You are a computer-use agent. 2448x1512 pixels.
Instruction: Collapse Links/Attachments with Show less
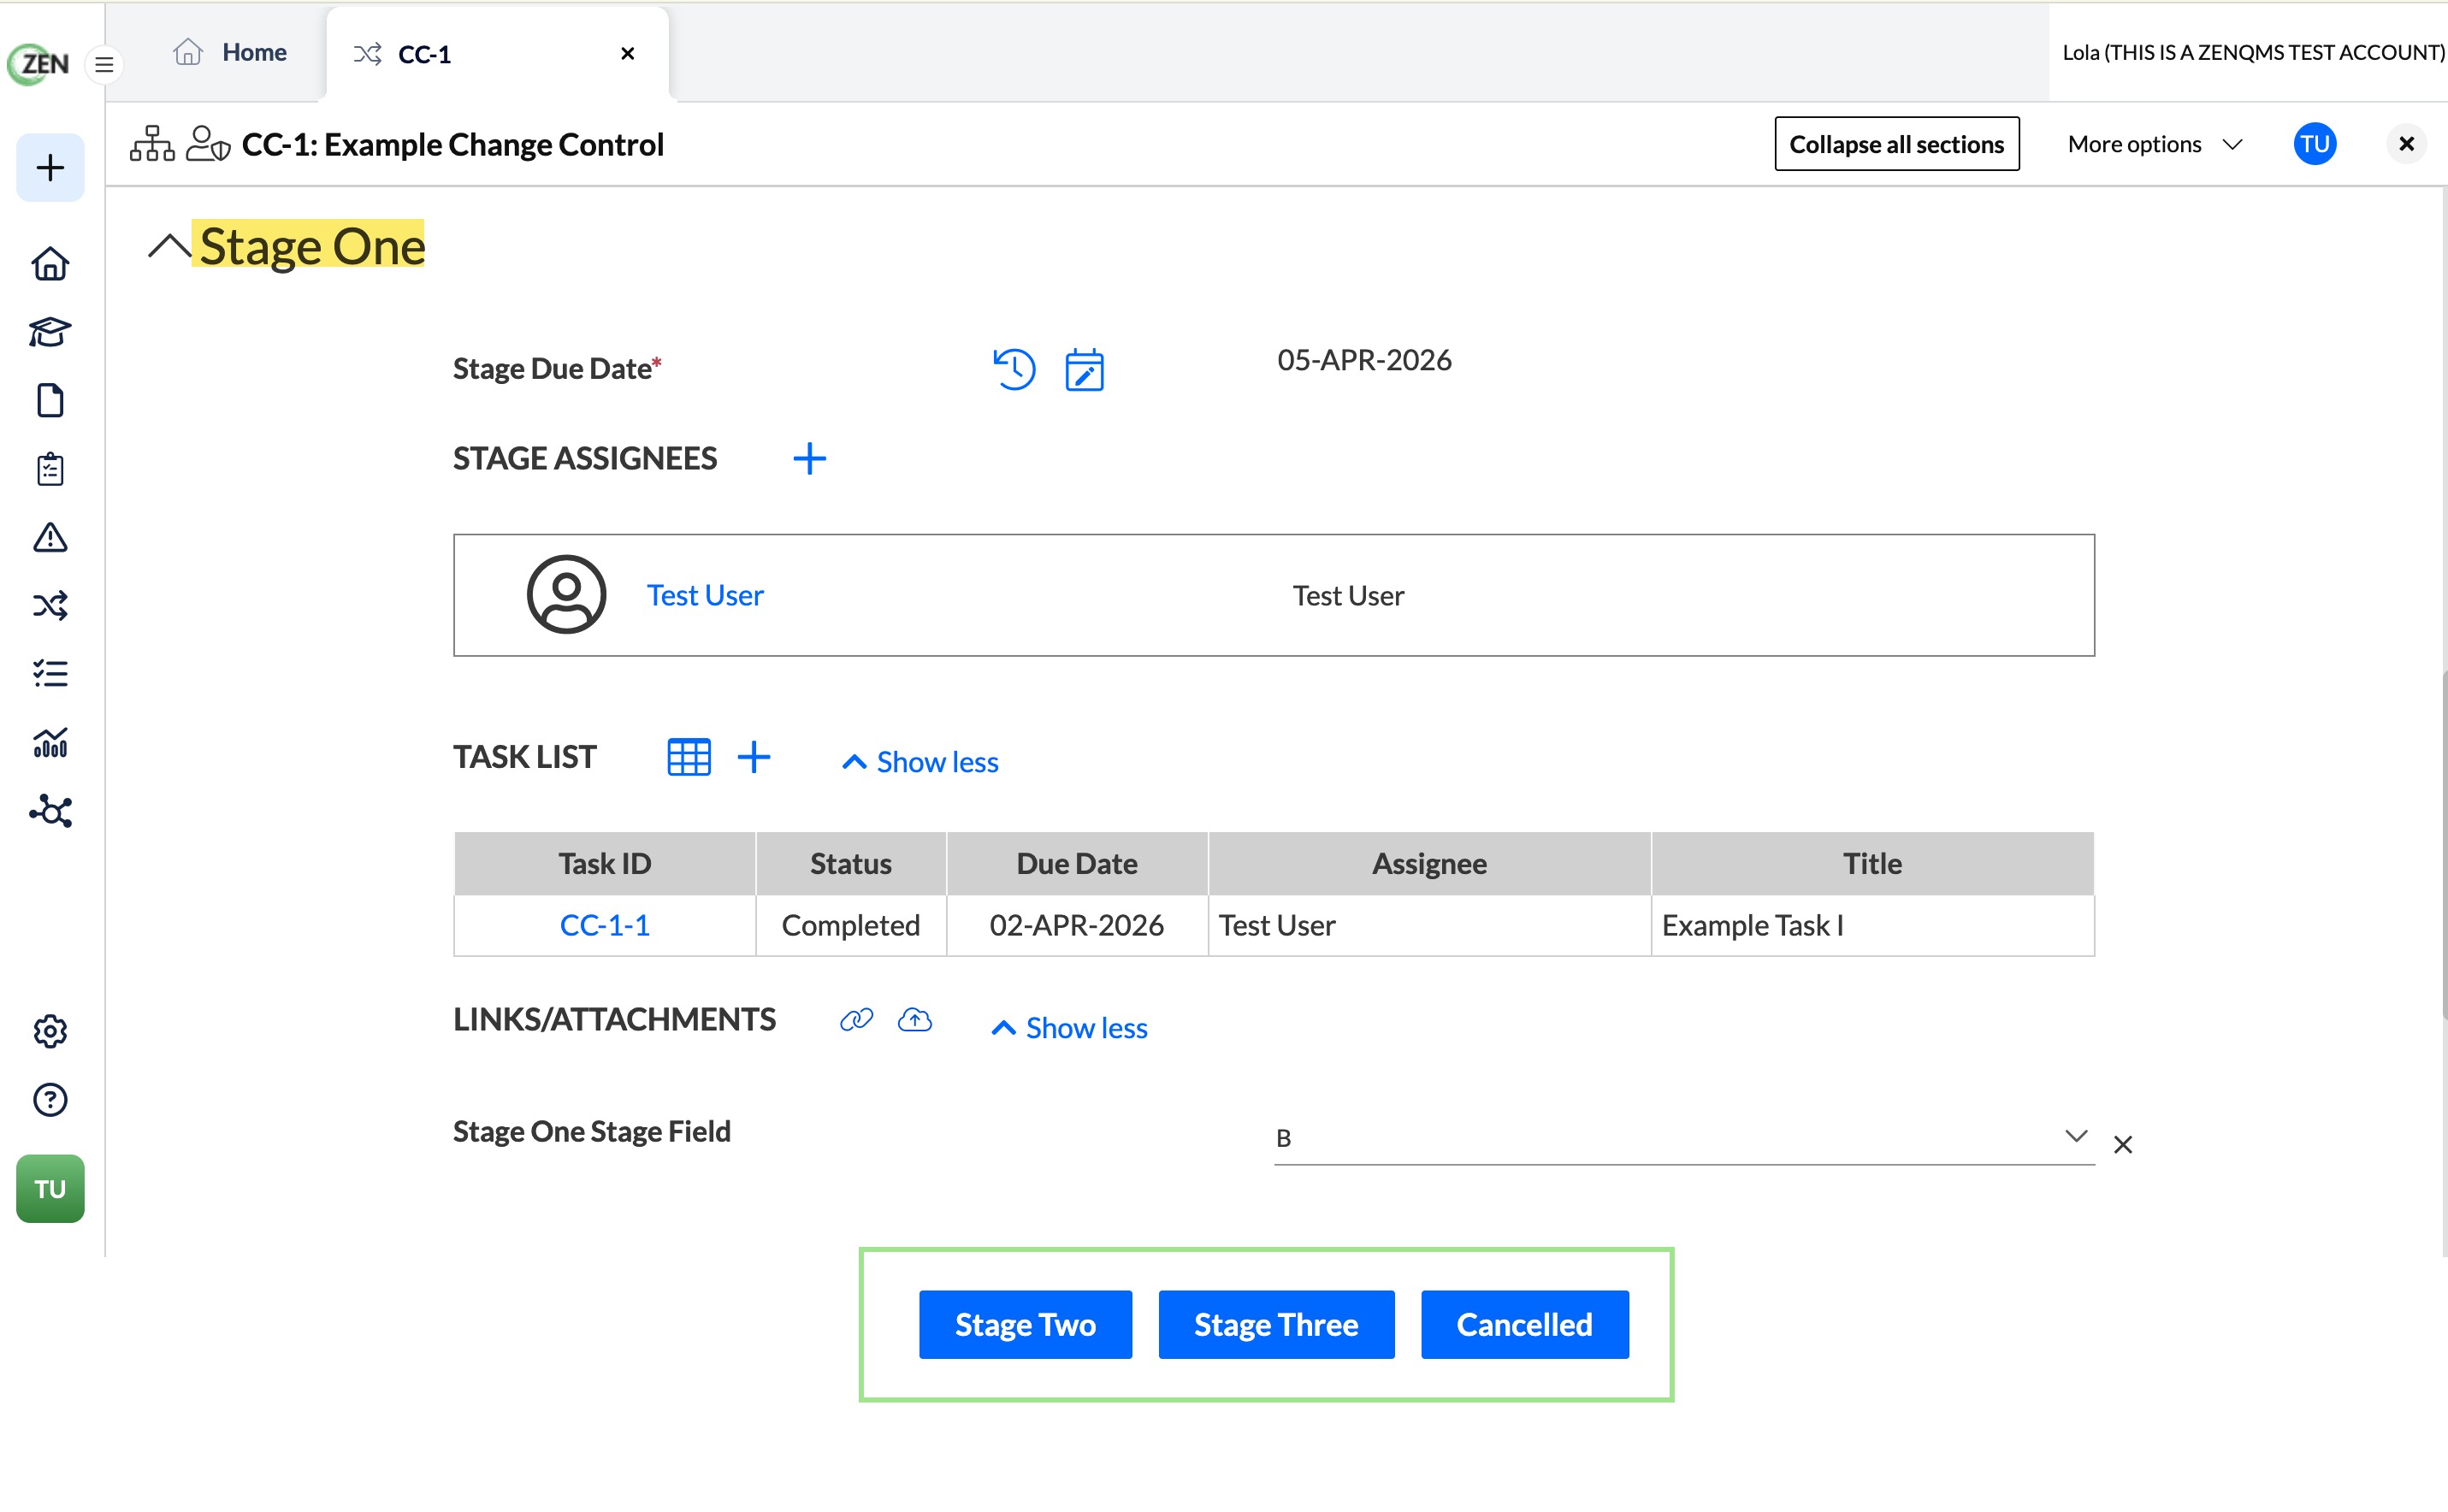pyautogui.click(x=1069, y=1028)
